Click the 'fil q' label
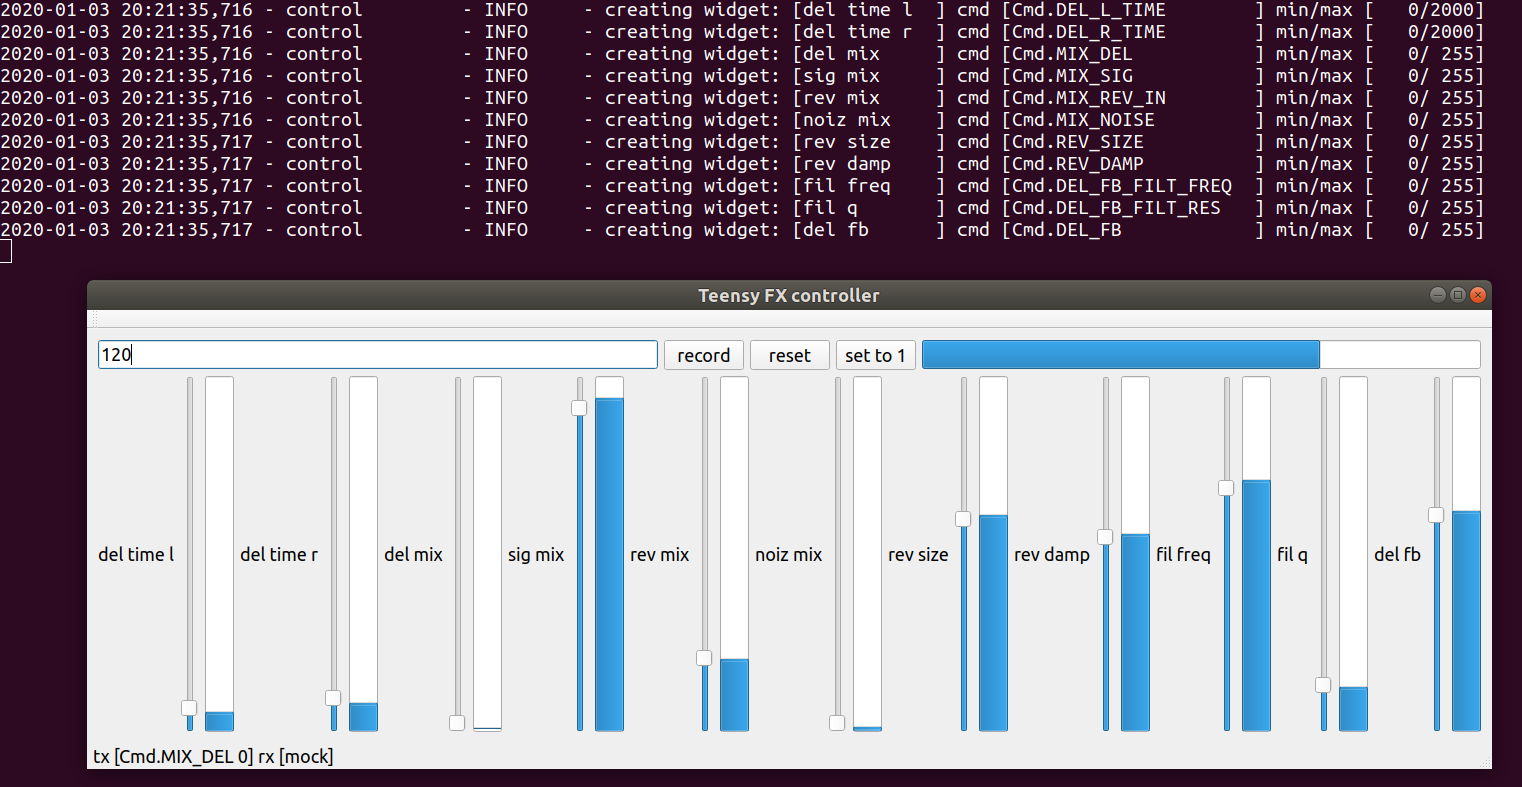 click(x=1292, y=555)
